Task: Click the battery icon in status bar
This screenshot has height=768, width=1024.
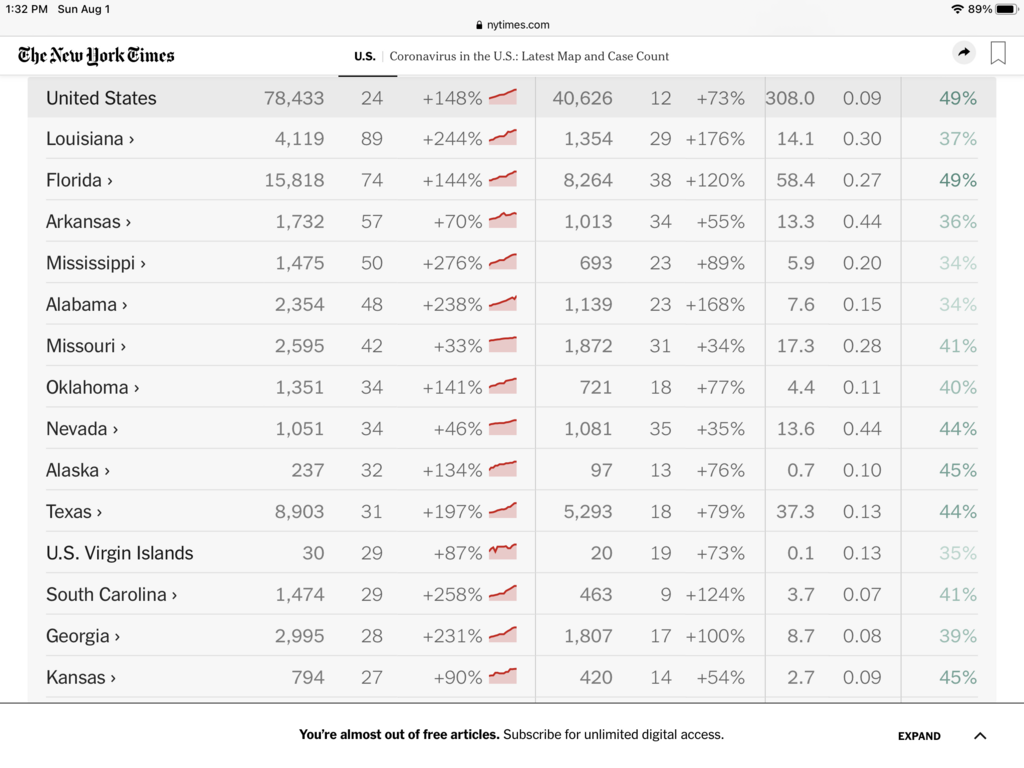Action: pos(1006,9)
